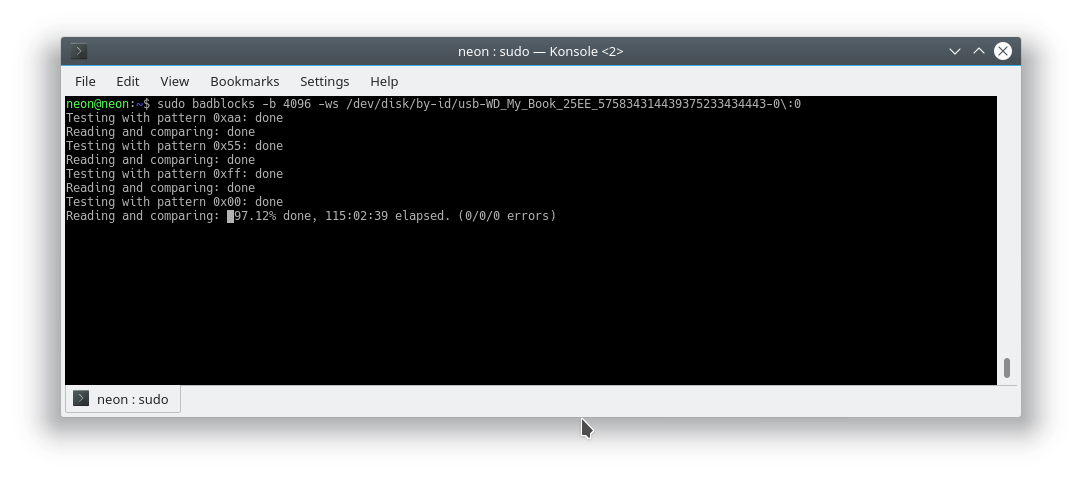Open the Edit menu
1082x478 pixels.
(x=128, y=81)
